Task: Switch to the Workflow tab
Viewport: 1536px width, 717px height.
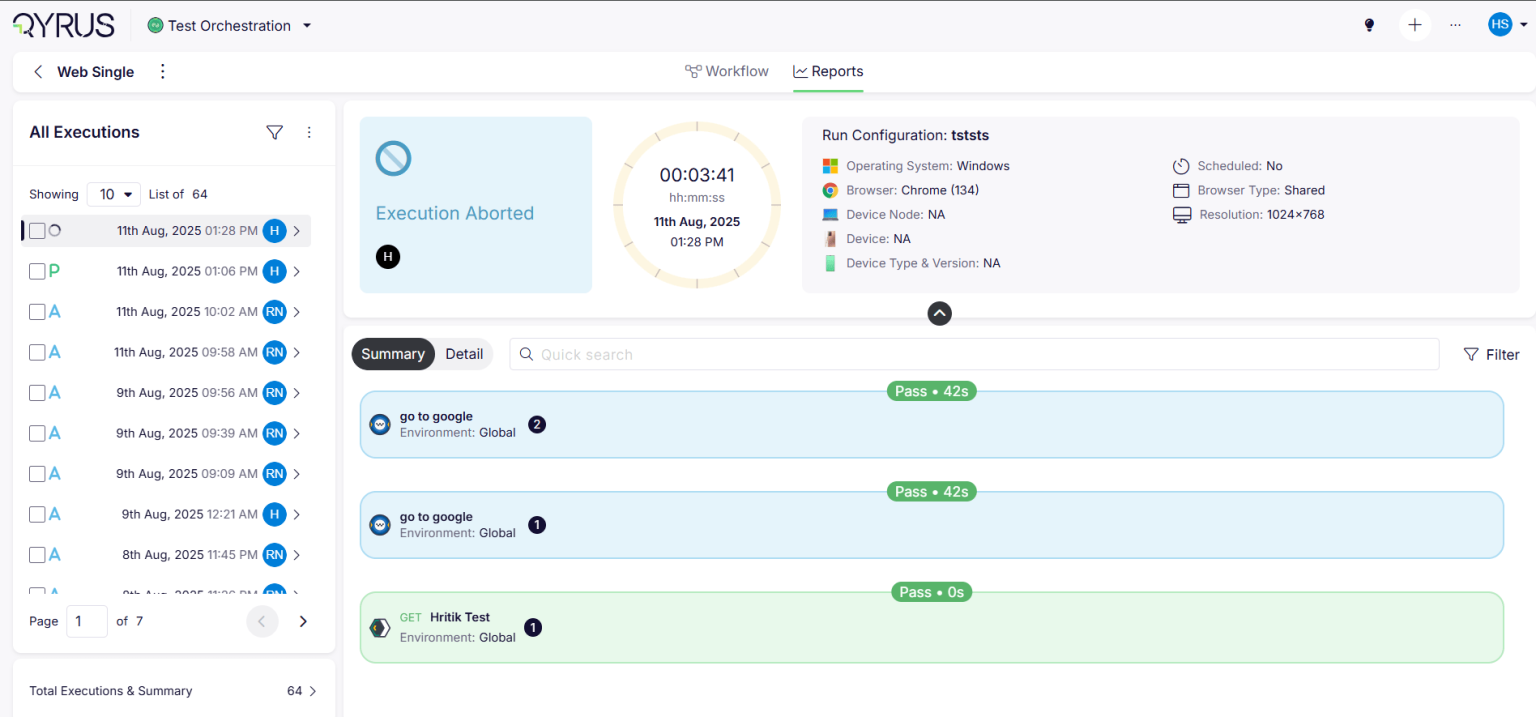Action: click(x=727, y=72)
